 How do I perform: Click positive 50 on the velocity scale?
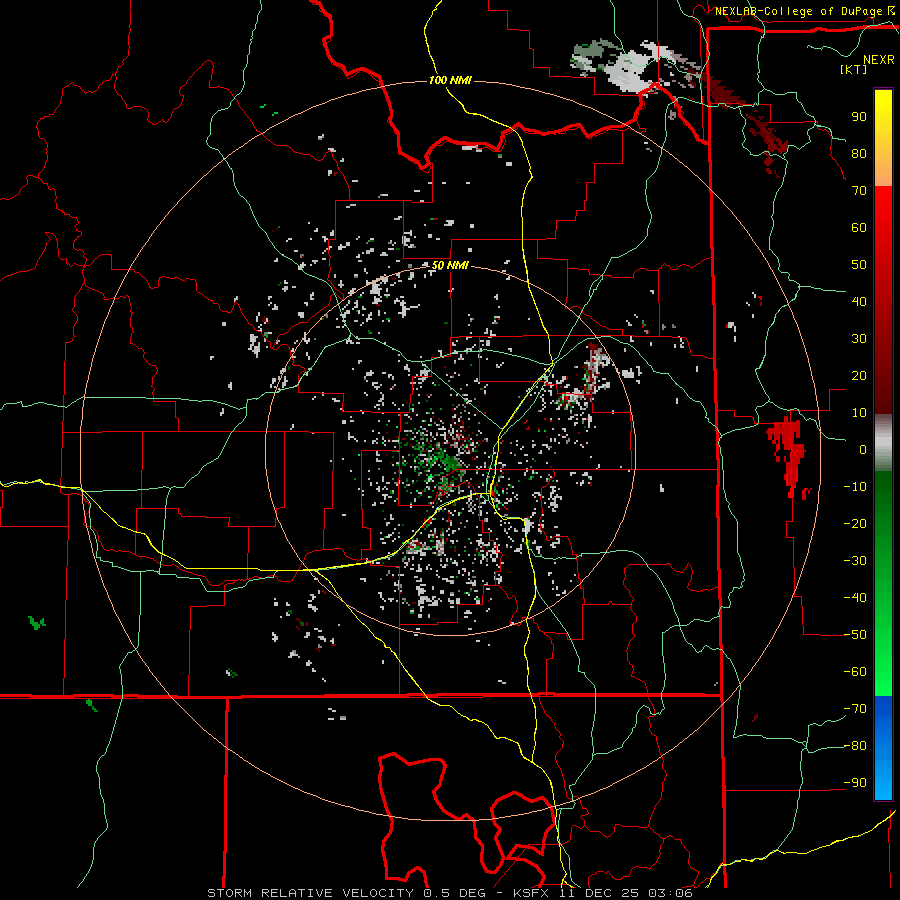859,265
